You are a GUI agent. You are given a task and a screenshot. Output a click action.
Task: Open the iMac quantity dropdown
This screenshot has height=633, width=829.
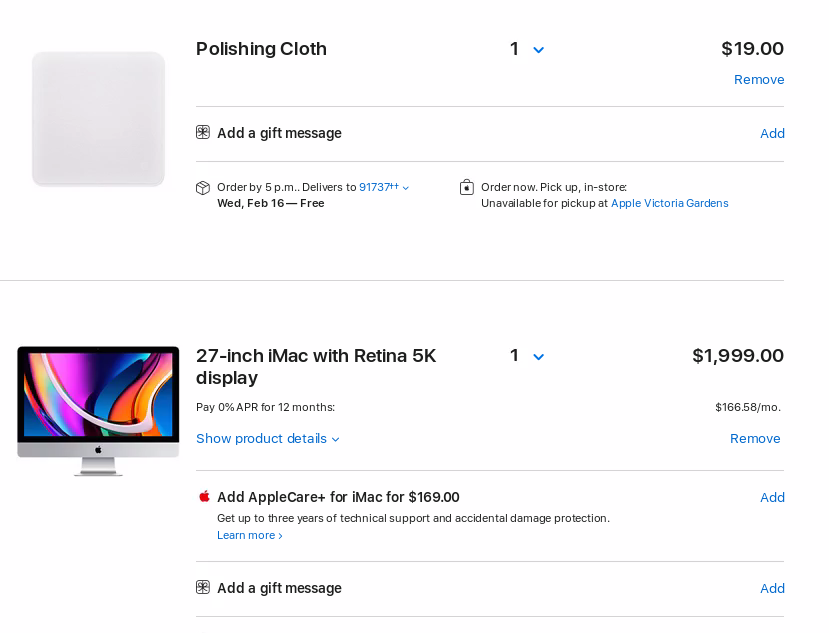pyautogui.click(x=527, y=356)
